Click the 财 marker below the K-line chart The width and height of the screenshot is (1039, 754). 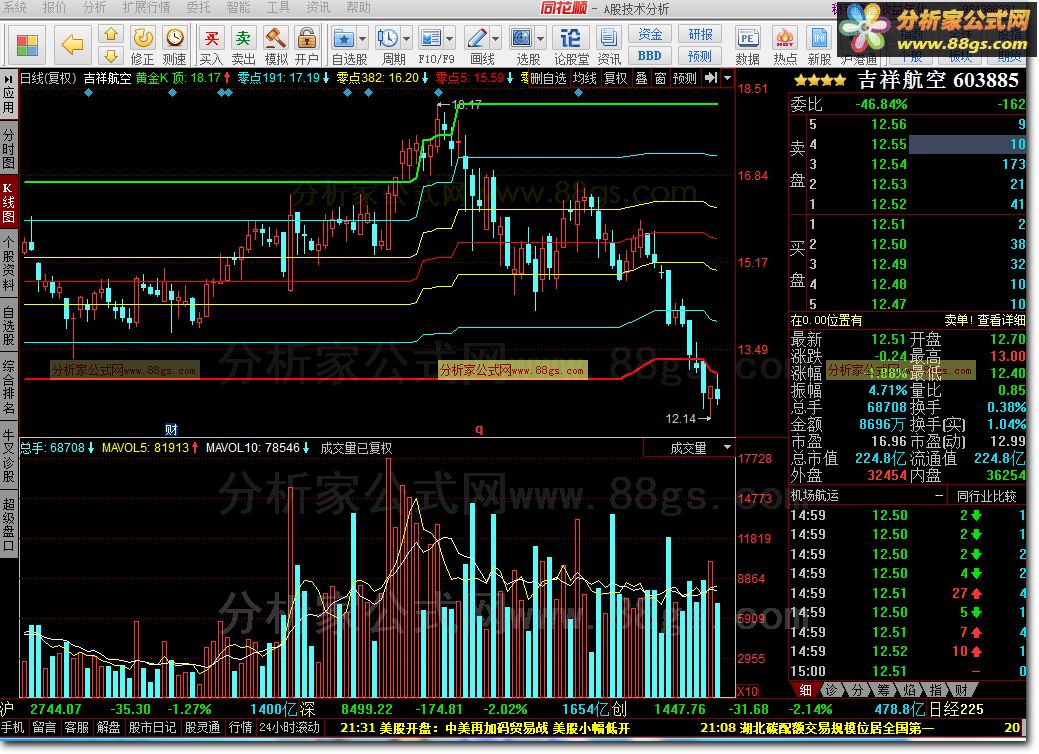tap(171, 429)
